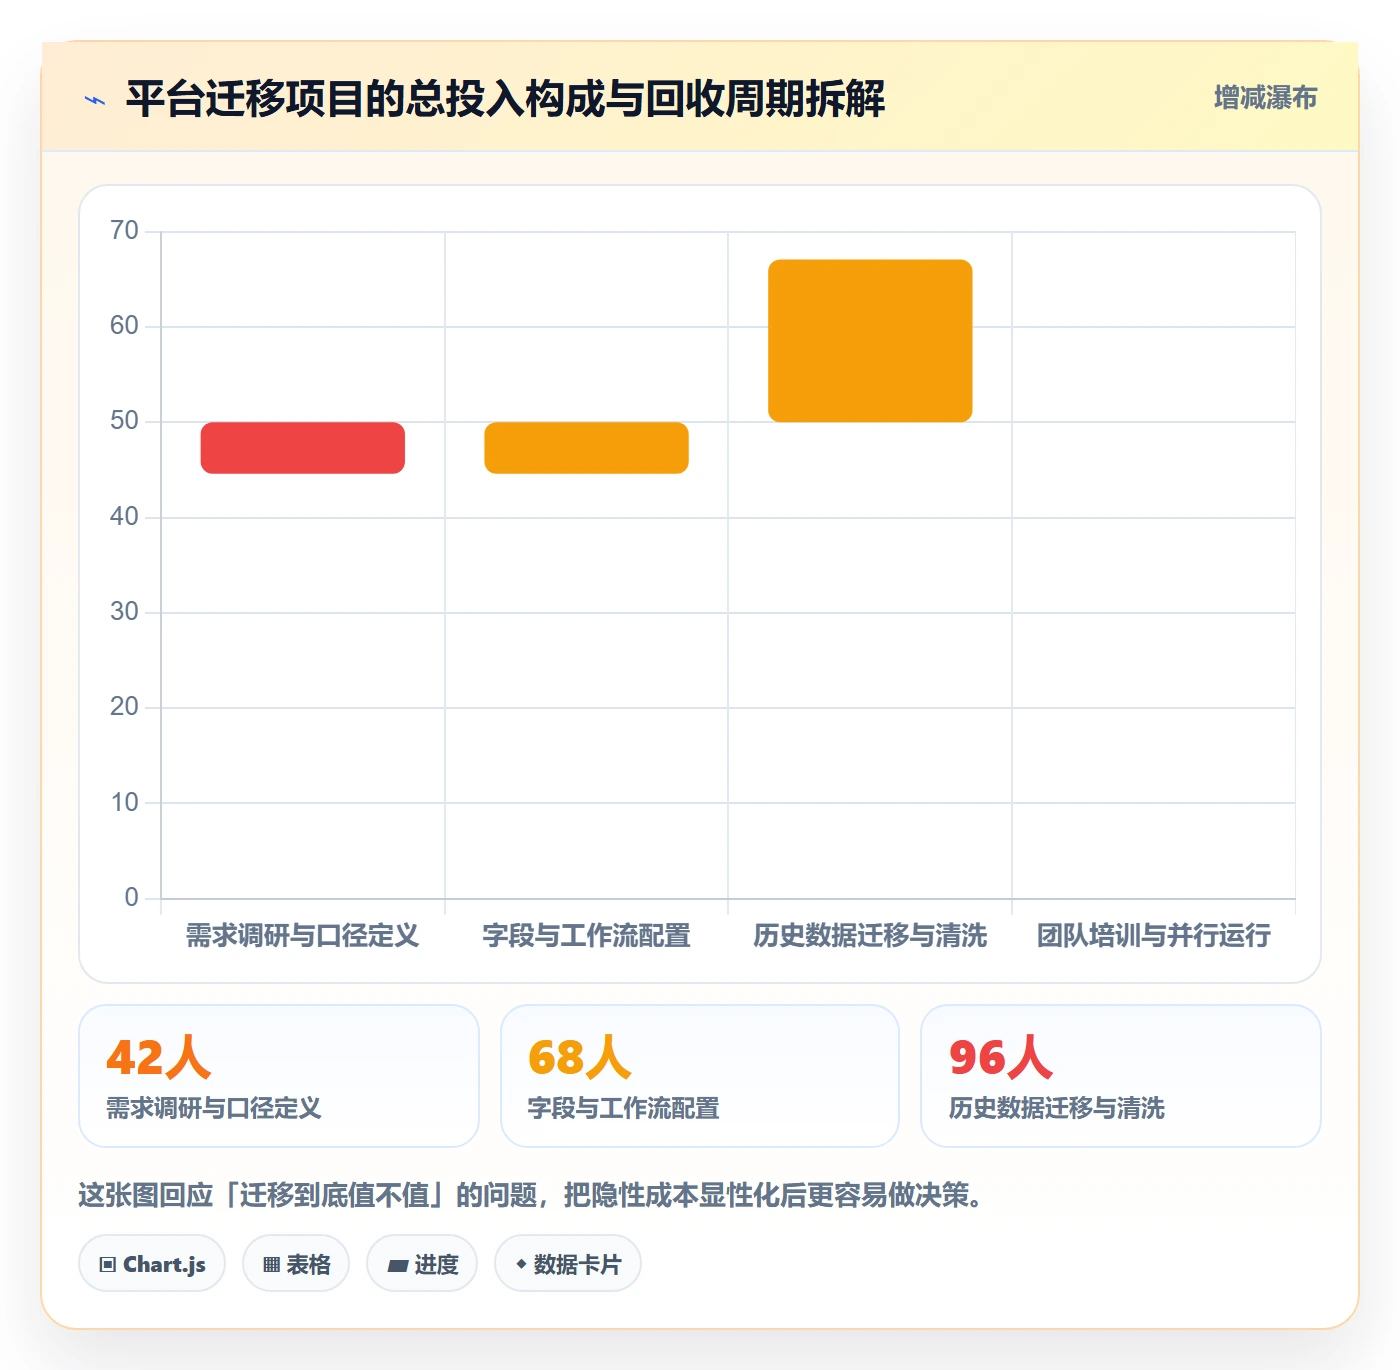Click the 字段与工作流配置 axis label
This screenshot has height=1370, width=1400.
586,936
